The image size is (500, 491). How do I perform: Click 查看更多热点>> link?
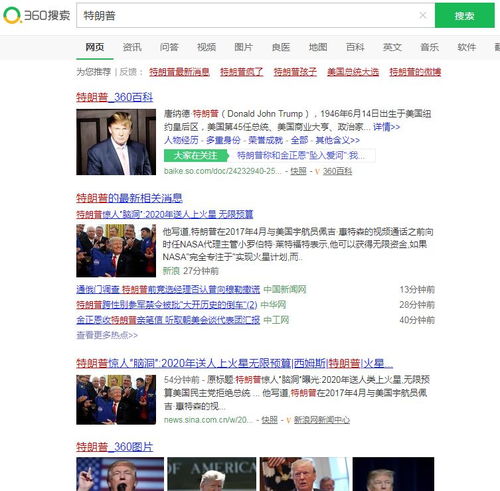107,335
